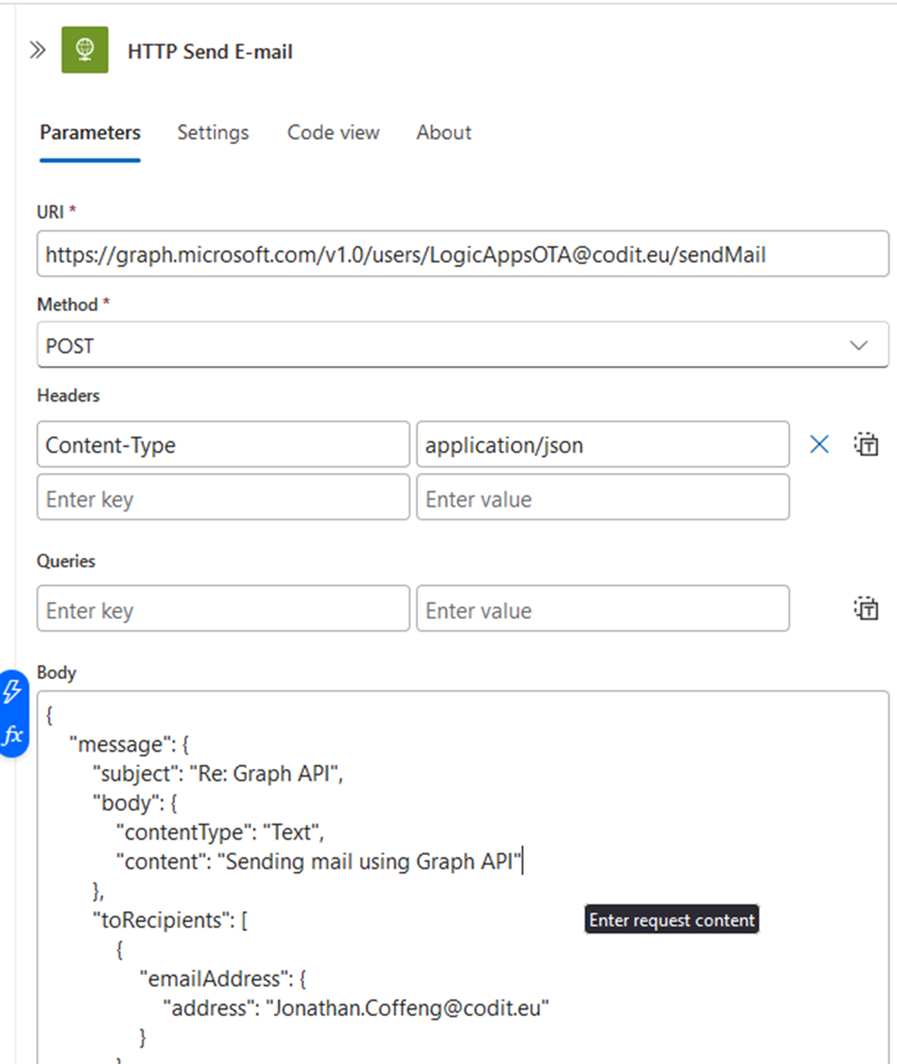Switch Queries to text mode icon
Viewport: 897px width, 1064px height.
point(866,608)
